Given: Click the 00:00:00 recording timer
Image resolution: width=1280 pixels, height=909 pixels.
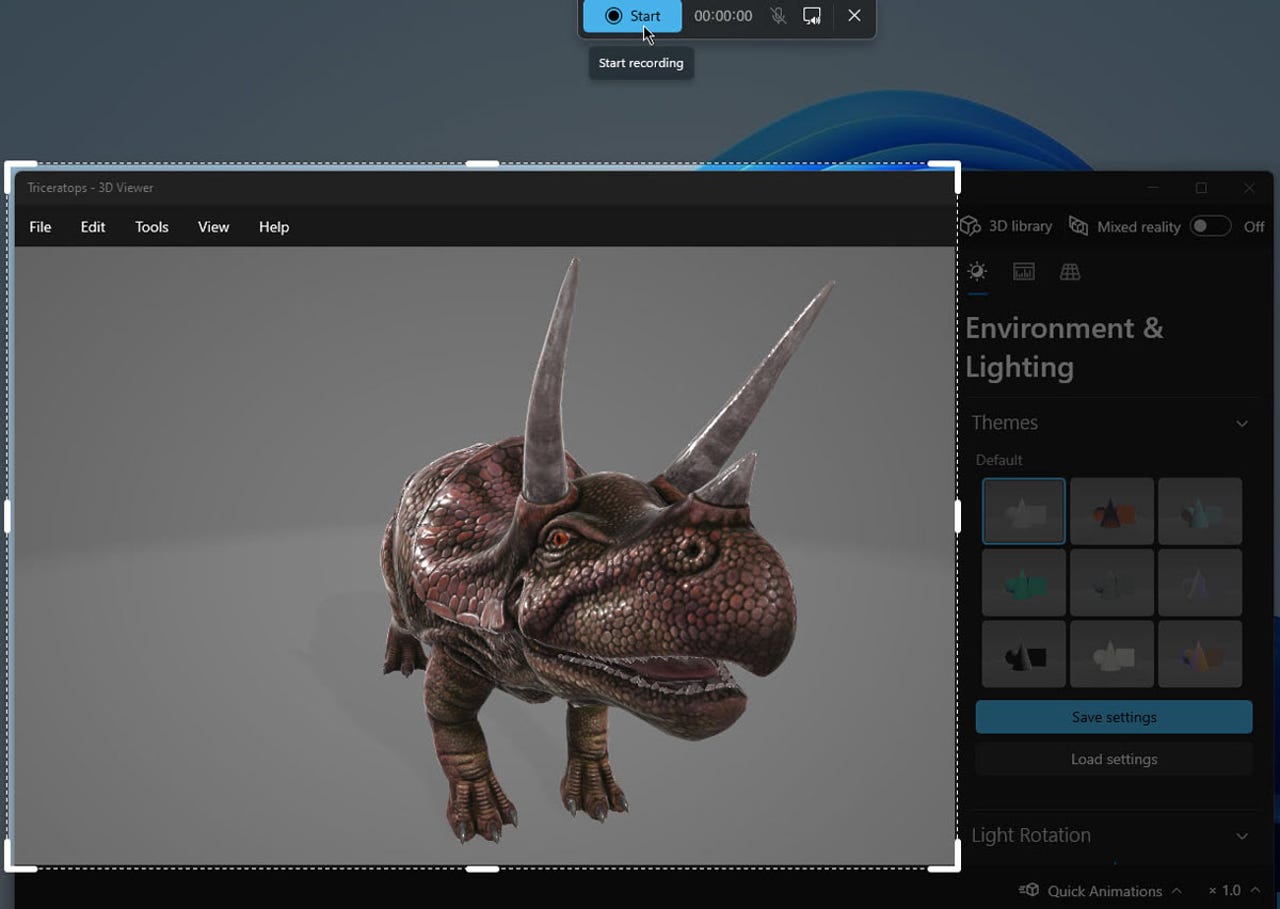Looking at the screenshot, I should point(723,16).
